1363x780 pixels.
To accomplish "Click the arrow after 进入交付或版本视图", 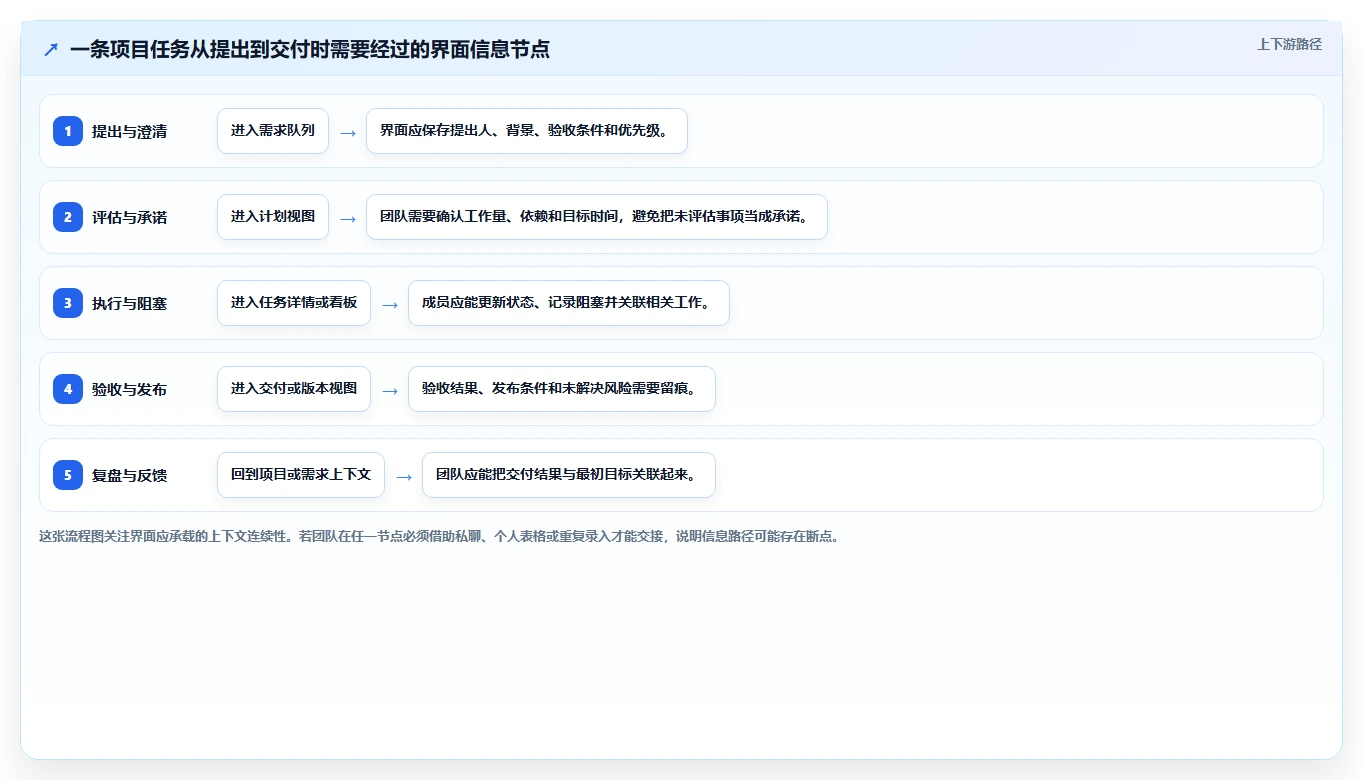I will tap(390, 390).
